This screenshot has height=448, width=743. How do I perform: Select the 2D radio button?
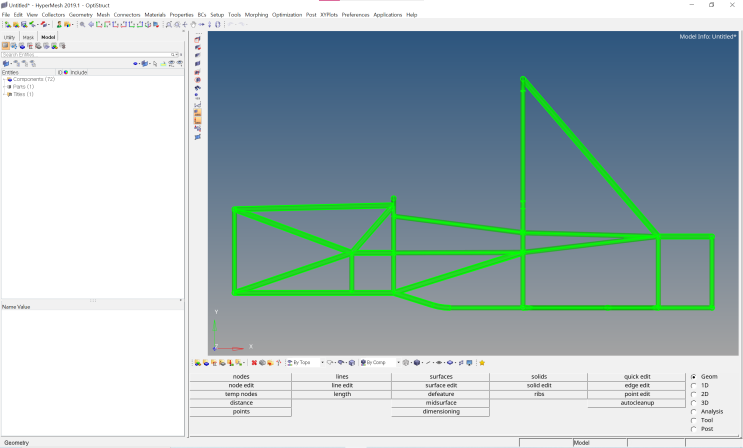click(694, 394)
